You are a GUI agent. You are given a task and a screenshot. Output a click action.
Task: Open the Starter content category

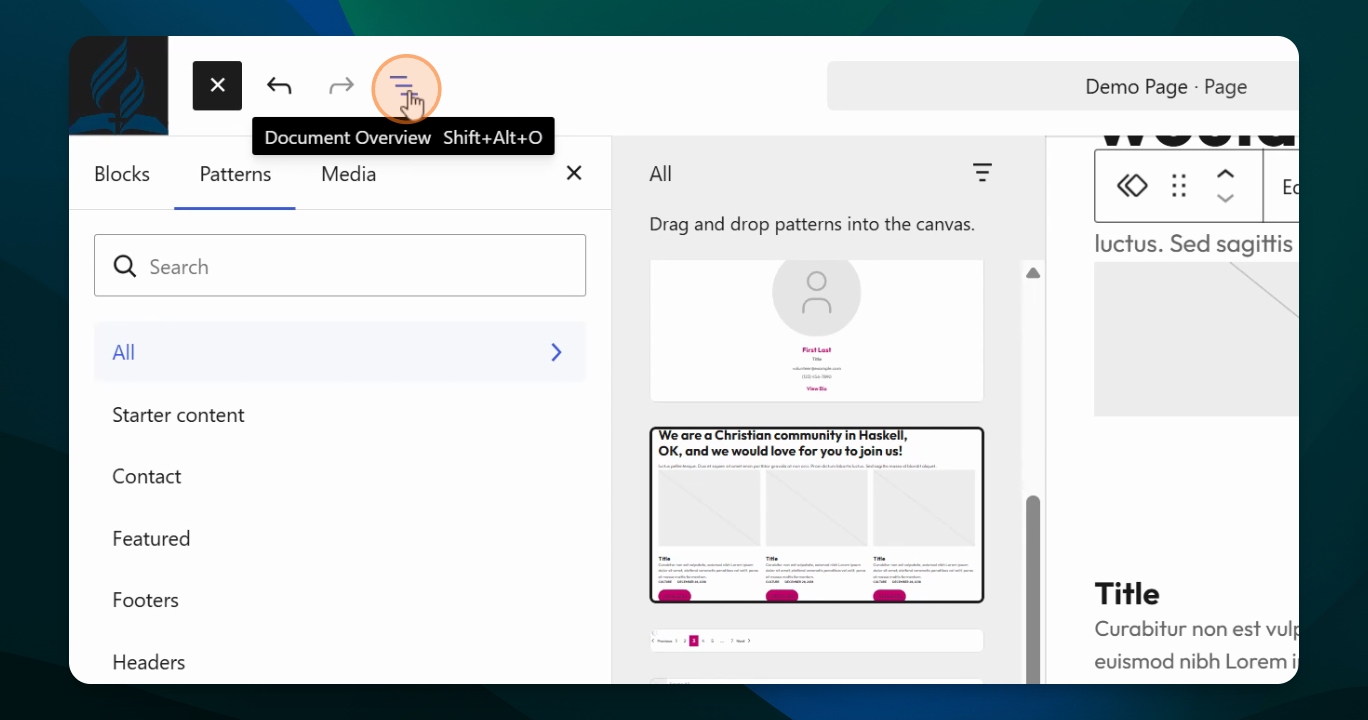[x=340, y=415]
